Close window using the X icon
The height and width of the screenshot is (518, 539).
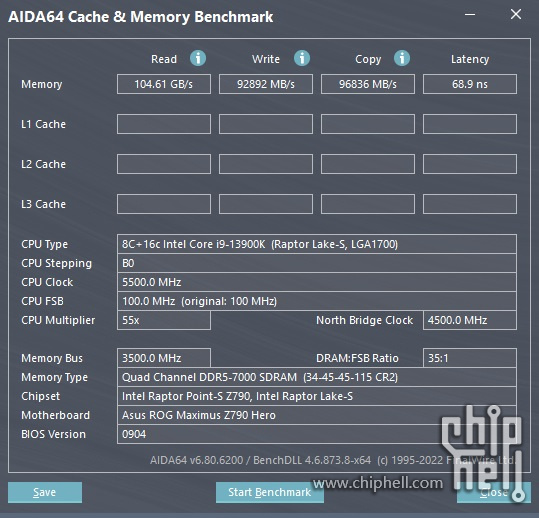tap(516, 14)
